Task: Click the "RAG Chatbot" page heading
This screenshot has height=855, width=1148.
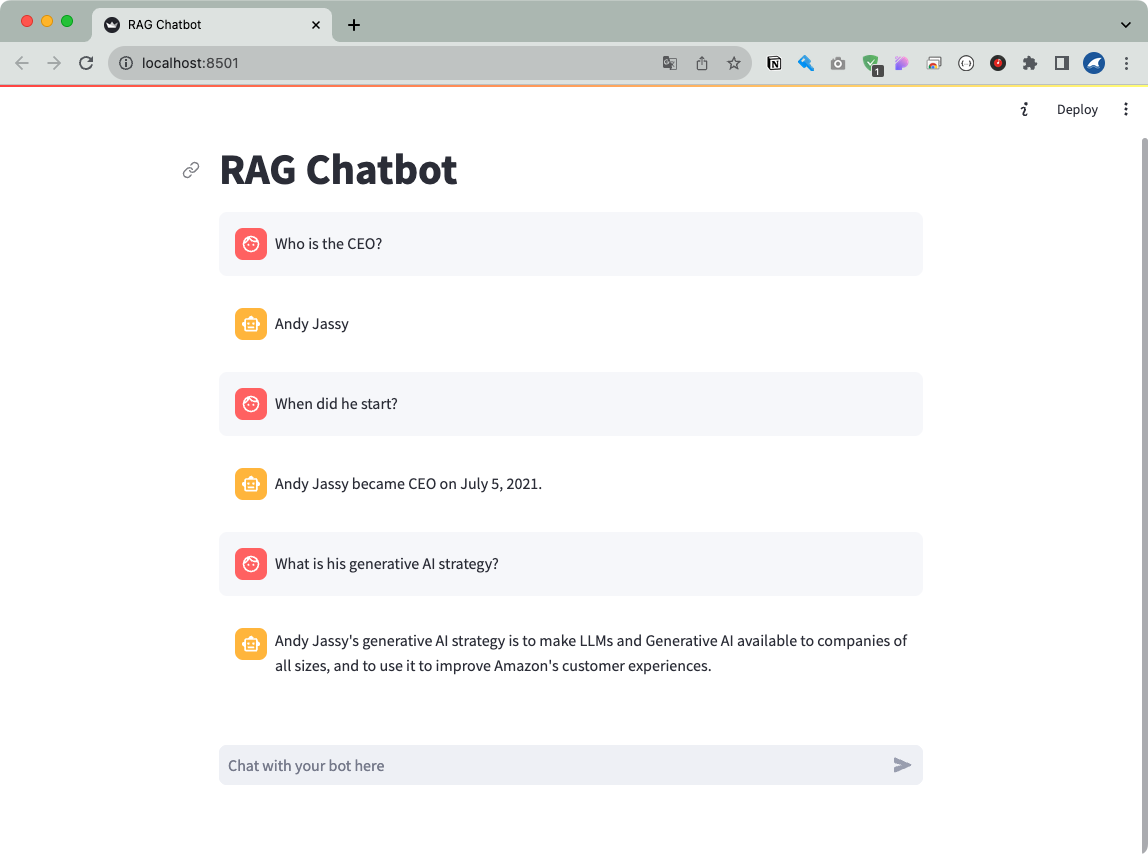Action: pyautogui.click(x=338, y=170)
